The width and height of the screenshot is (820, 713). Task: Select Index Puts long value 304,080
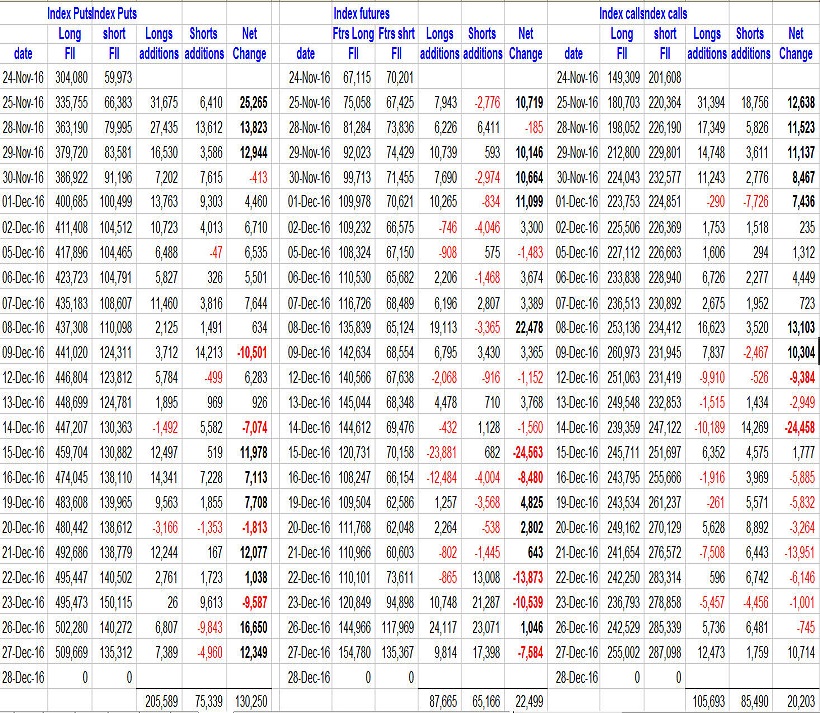pyautogui.click(x=71, y=78)
